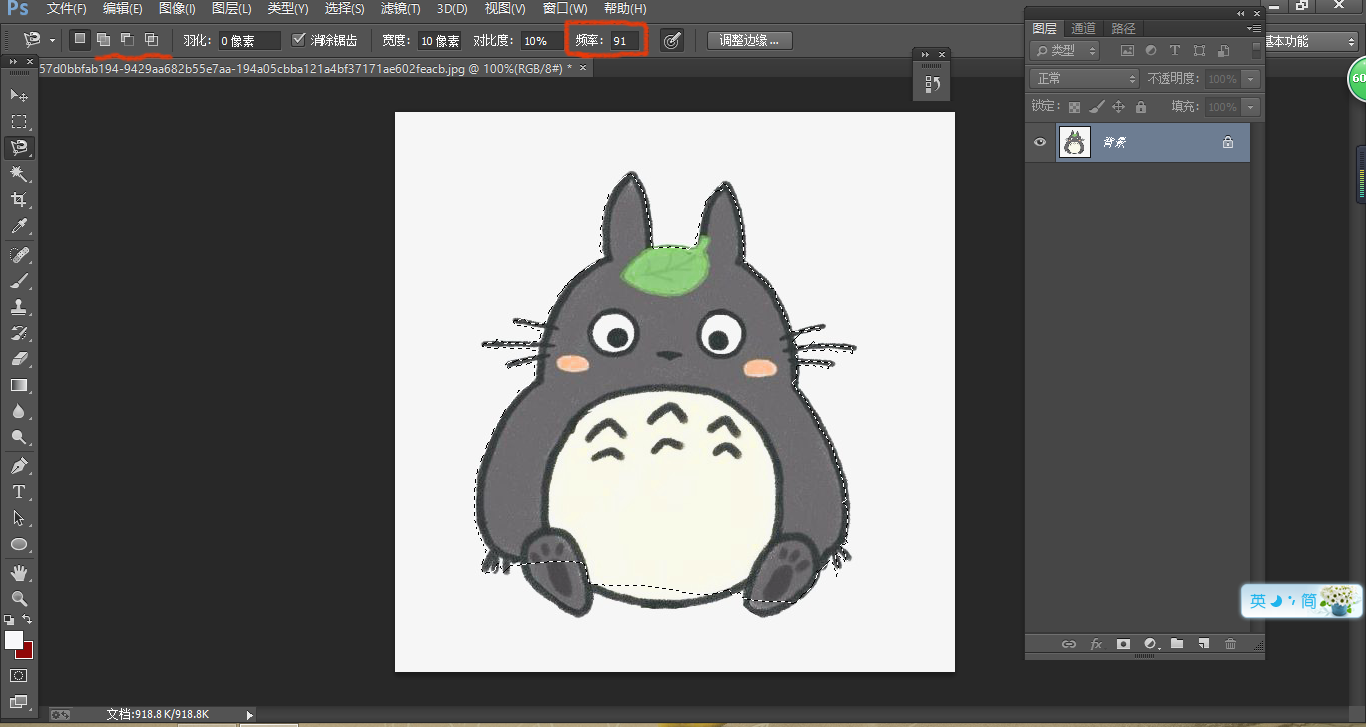Open the 视图(V) menu
The image size is (1366, 727).
[x=505, y=9]
